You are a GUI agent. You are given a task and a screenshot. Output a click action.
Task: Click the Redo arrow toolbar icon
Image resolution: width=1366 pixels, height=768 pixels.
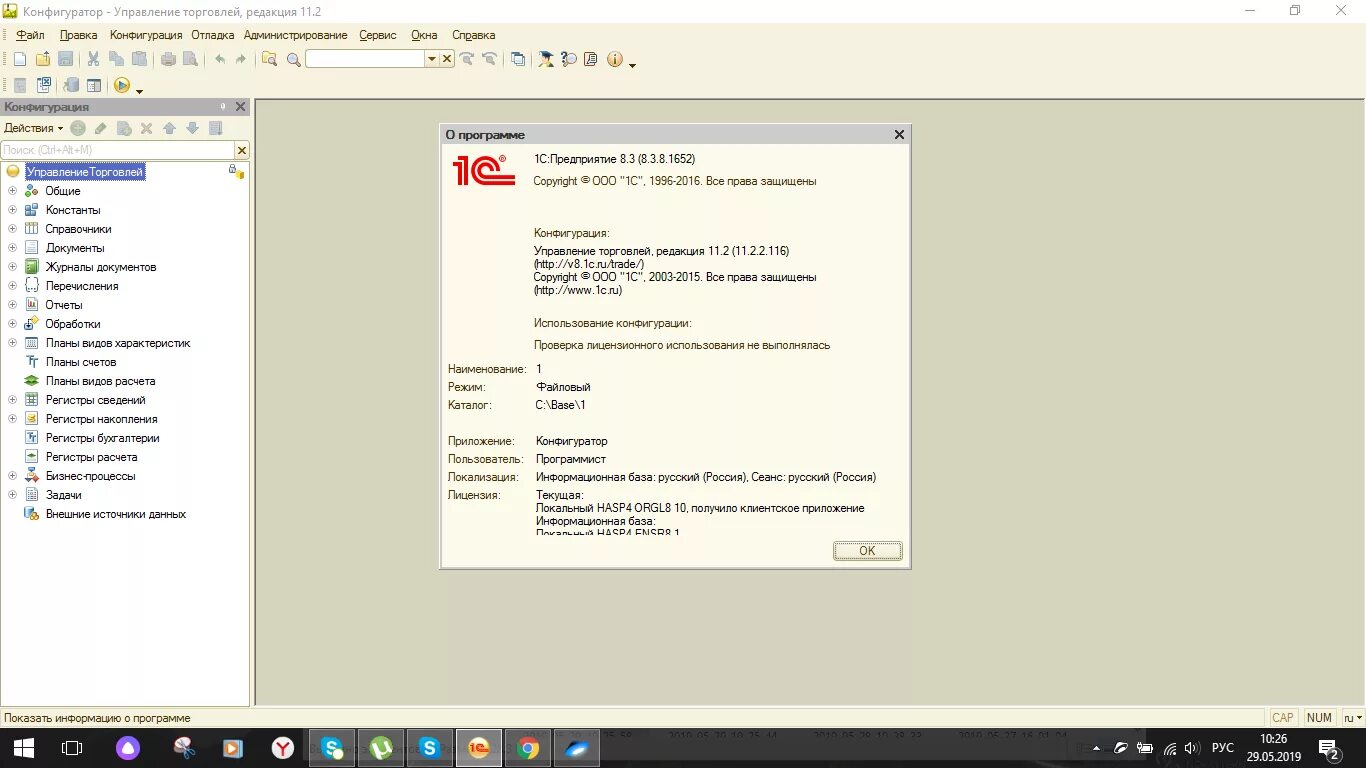(x=241, y=59)
